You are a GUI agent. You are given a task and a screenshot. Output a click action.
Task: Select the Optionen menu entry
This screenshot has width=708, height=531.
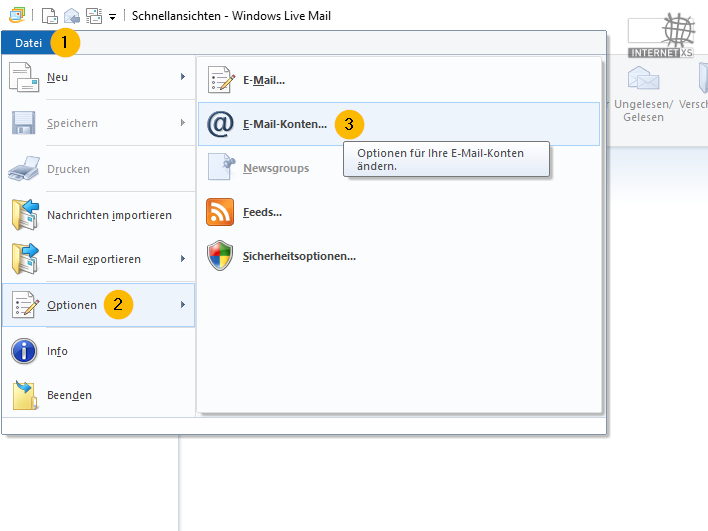click(x=98, y=305)
